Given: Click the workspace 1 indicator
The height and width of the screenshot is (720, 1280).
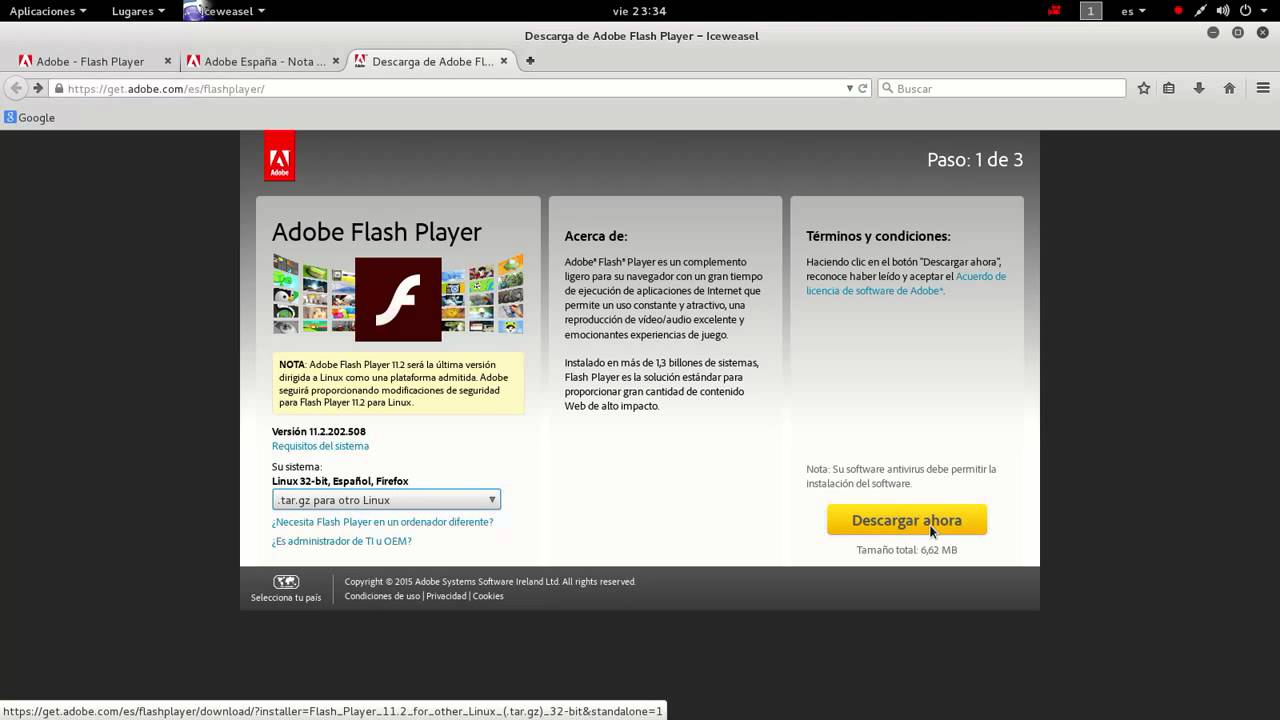Looking at the screenshot, I should (x=1091, y=11).
